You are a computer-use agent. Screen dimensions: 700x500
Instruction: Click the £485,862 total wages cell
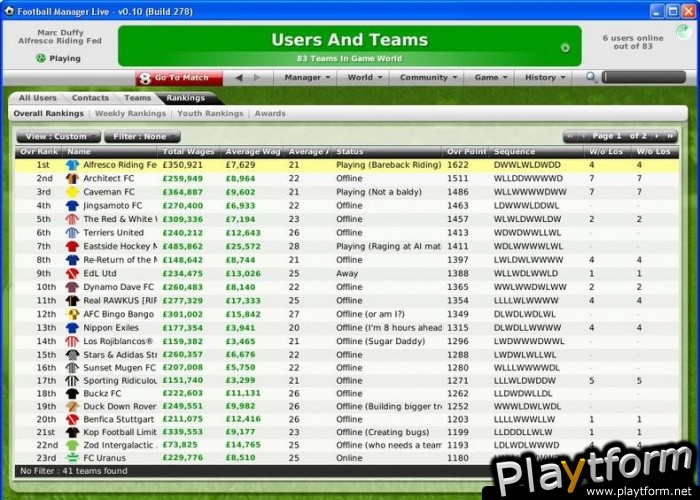(183, 246)
